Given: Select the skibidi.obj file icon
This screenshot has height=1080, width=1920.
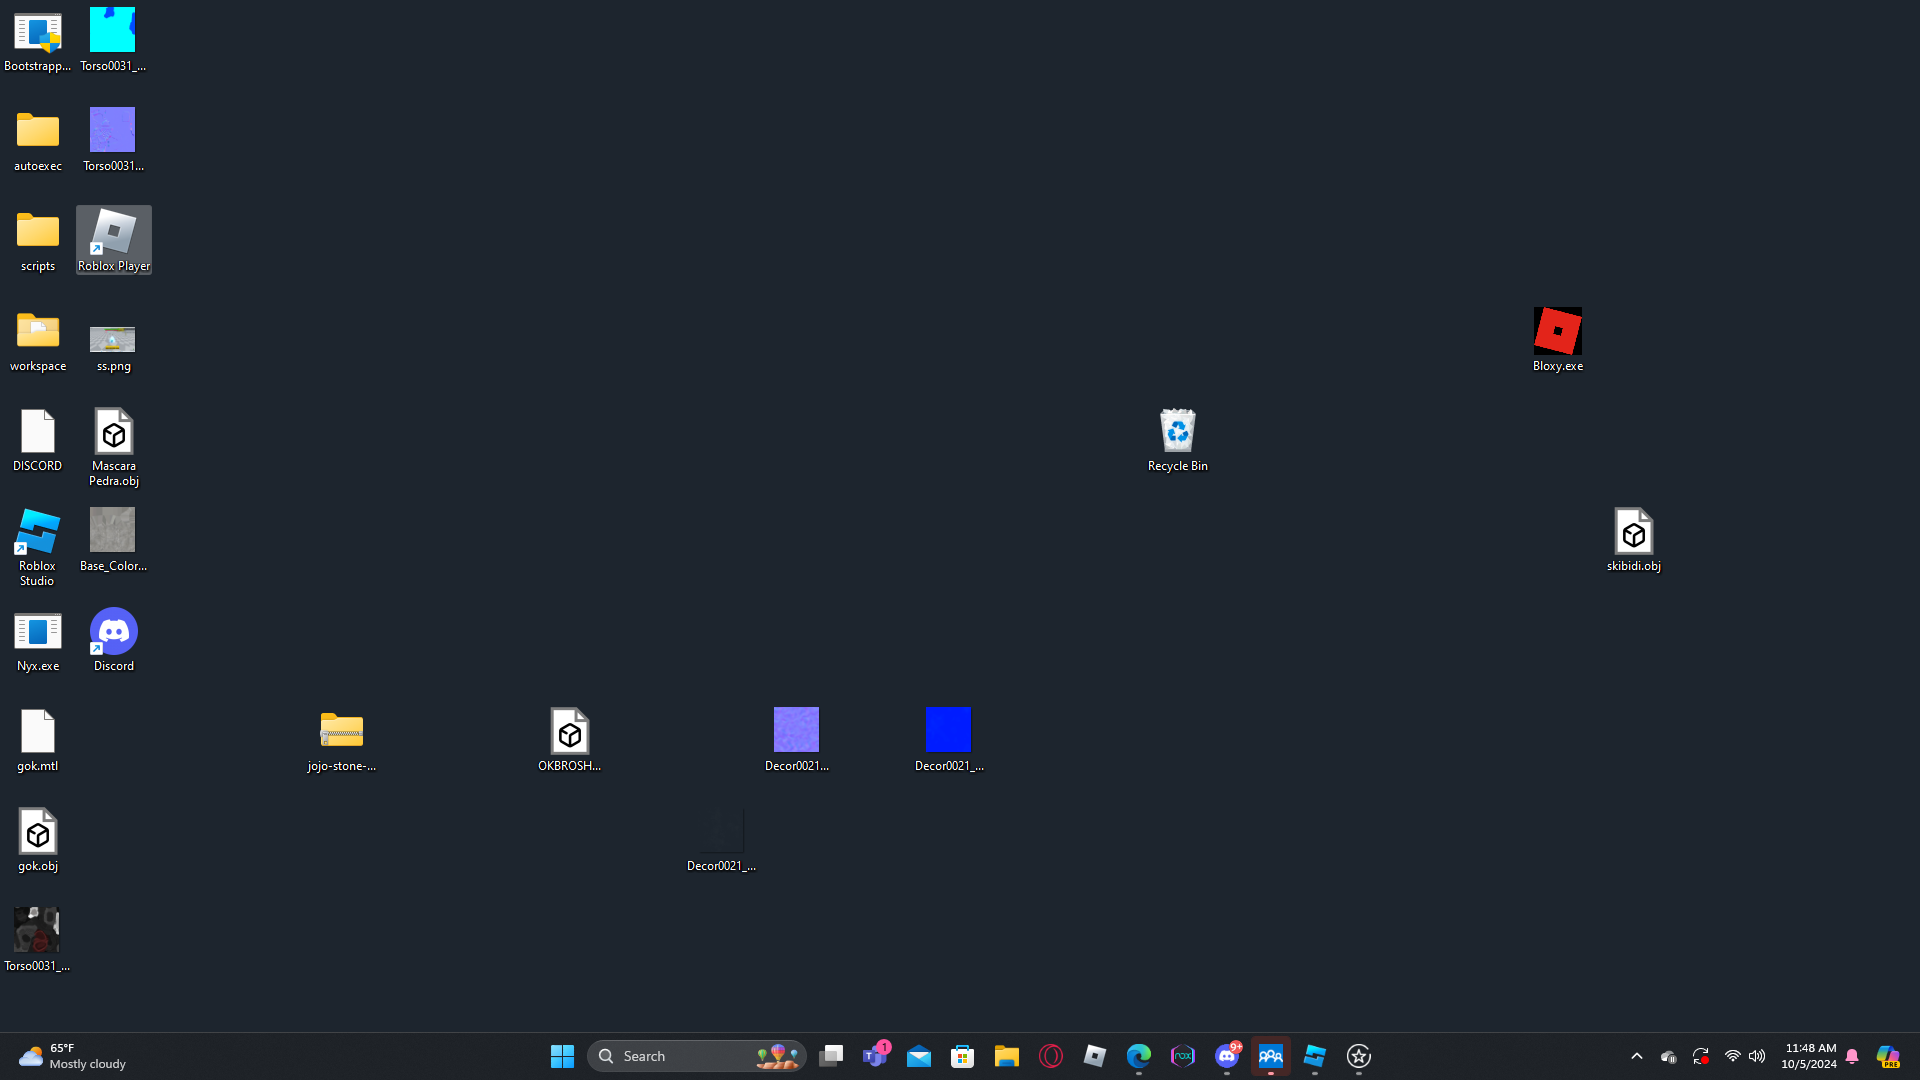Looking at the screenshot, I should [x=1633, y=538].
